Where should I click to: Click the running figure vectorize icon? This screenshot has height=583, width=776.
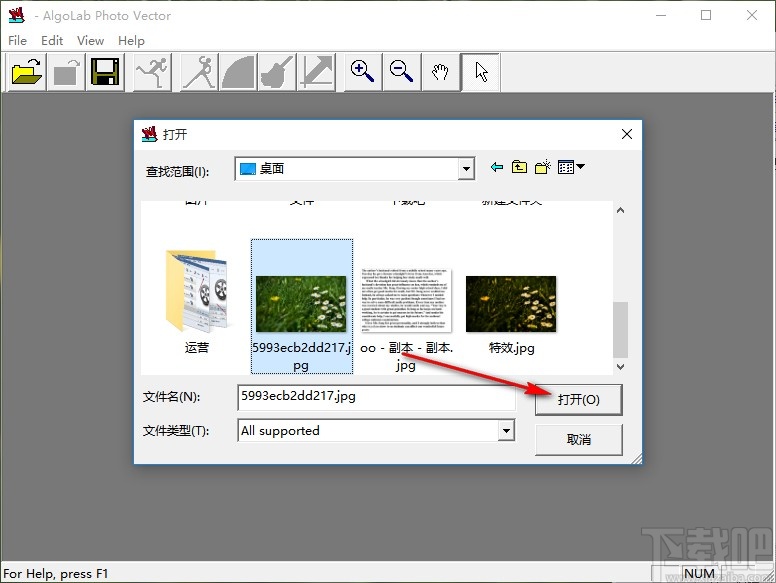[x=153, y=72]
